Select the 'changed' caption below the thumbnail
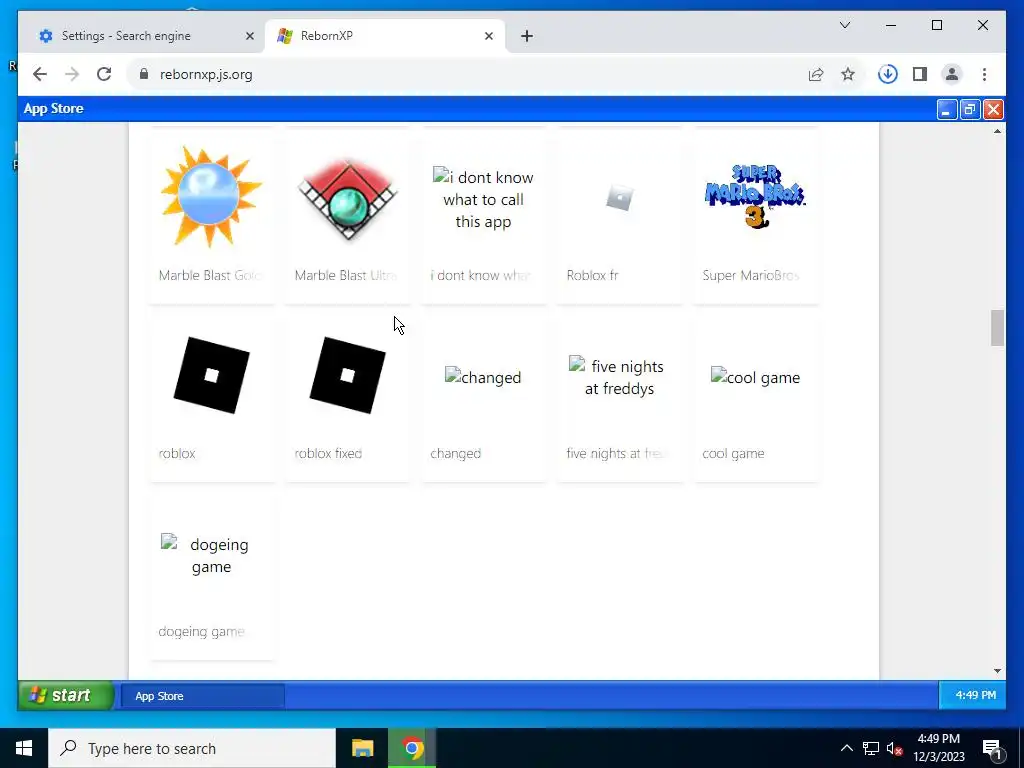 click(x=455, y=453)
